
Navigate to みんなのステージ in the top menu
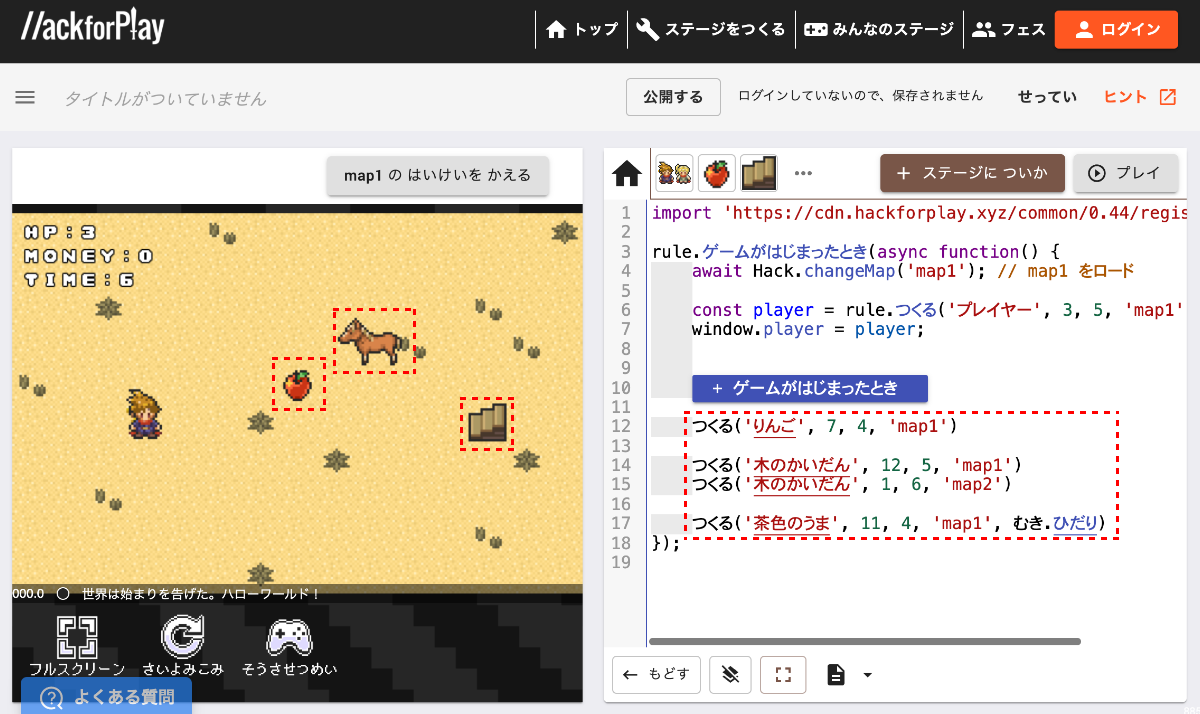(878, 29)
